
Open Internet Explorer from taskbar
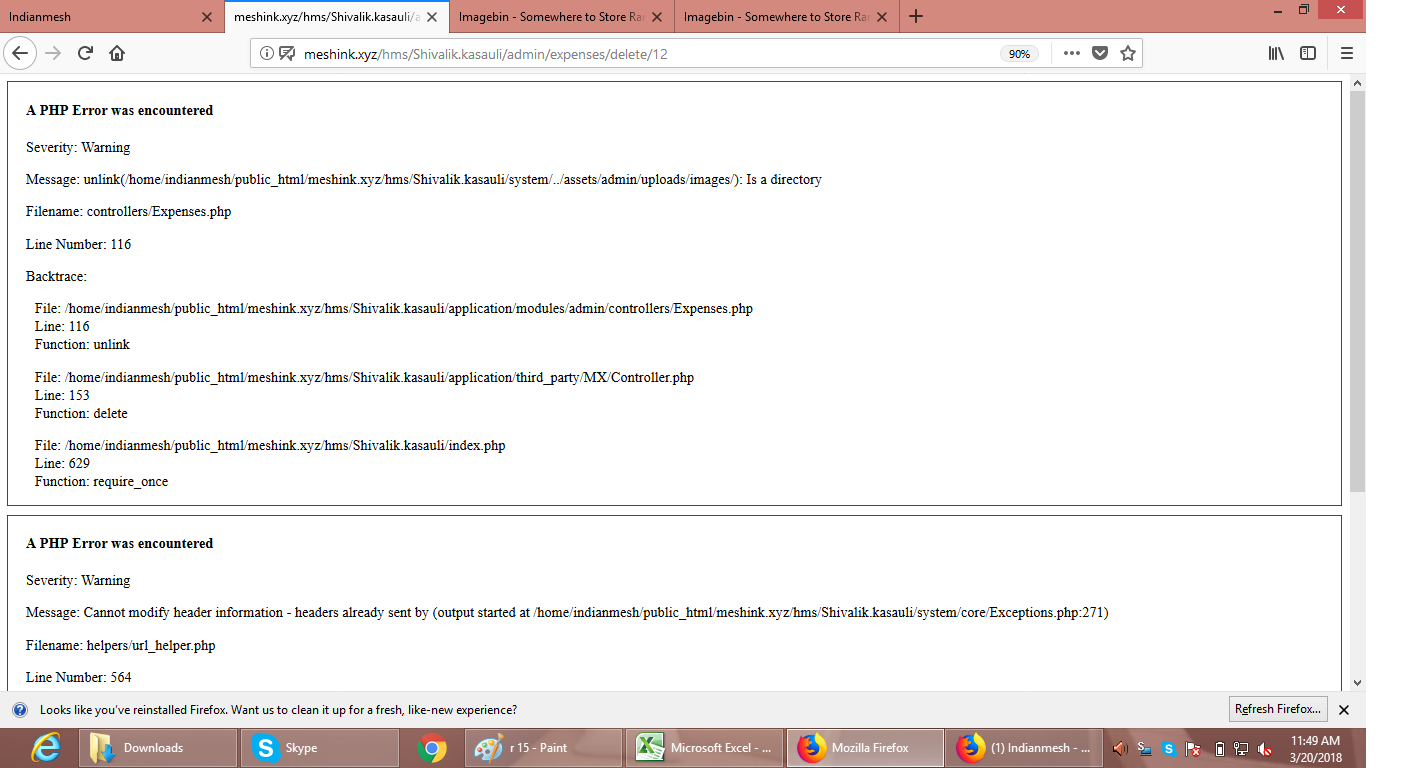pos(45,748)
